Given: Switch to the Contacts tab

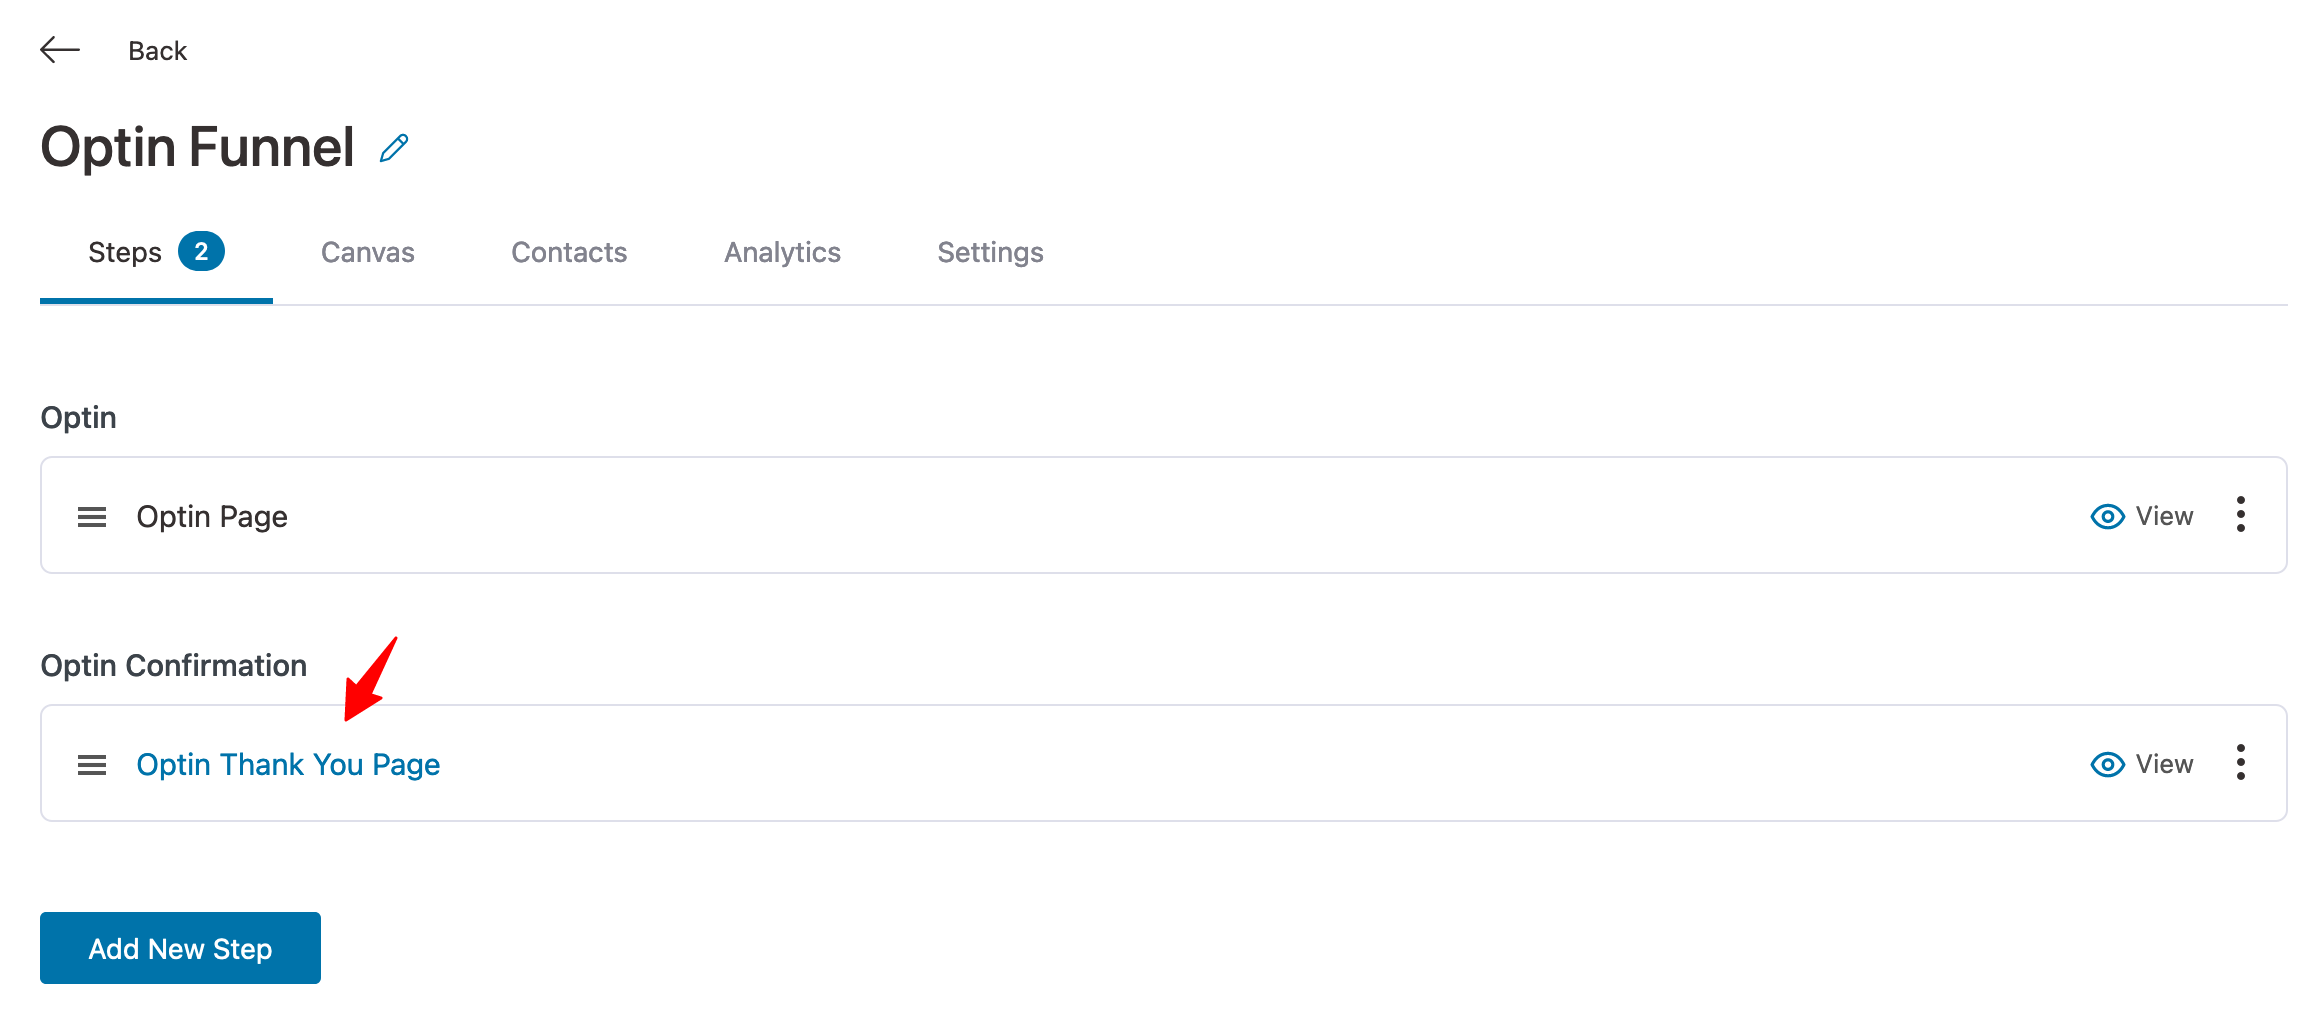Looking at the screenshot, I should coord(568,252).
